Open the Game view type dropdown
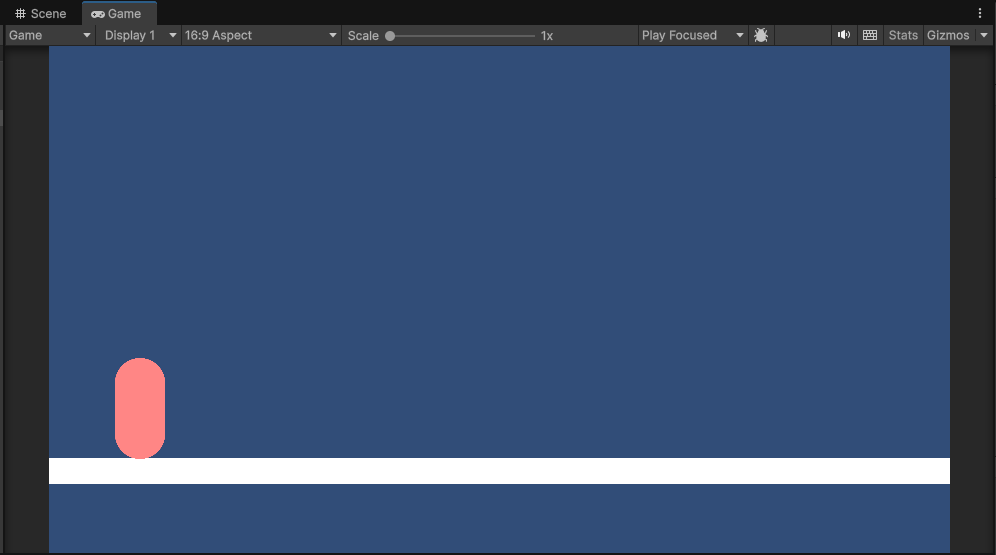Image resolution: width=996 pixels, height=555 pixels. [x=50, y=35]
